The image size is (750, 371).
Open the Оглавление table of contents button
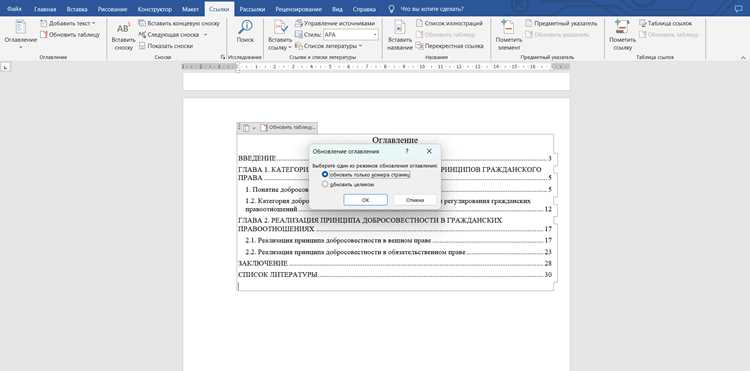(21, 34)
